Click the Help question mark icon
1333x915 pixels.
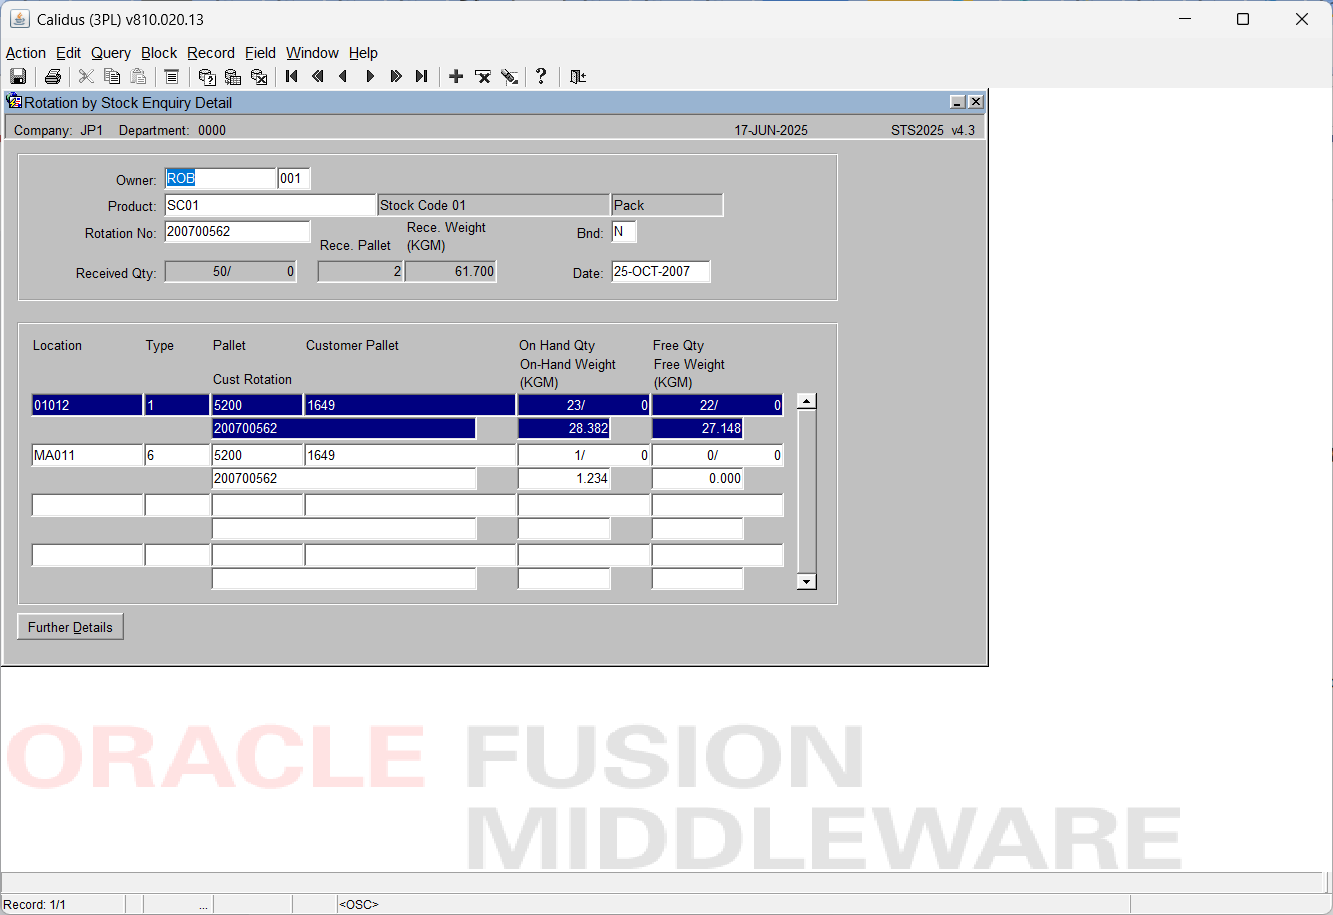pos(541,77)
